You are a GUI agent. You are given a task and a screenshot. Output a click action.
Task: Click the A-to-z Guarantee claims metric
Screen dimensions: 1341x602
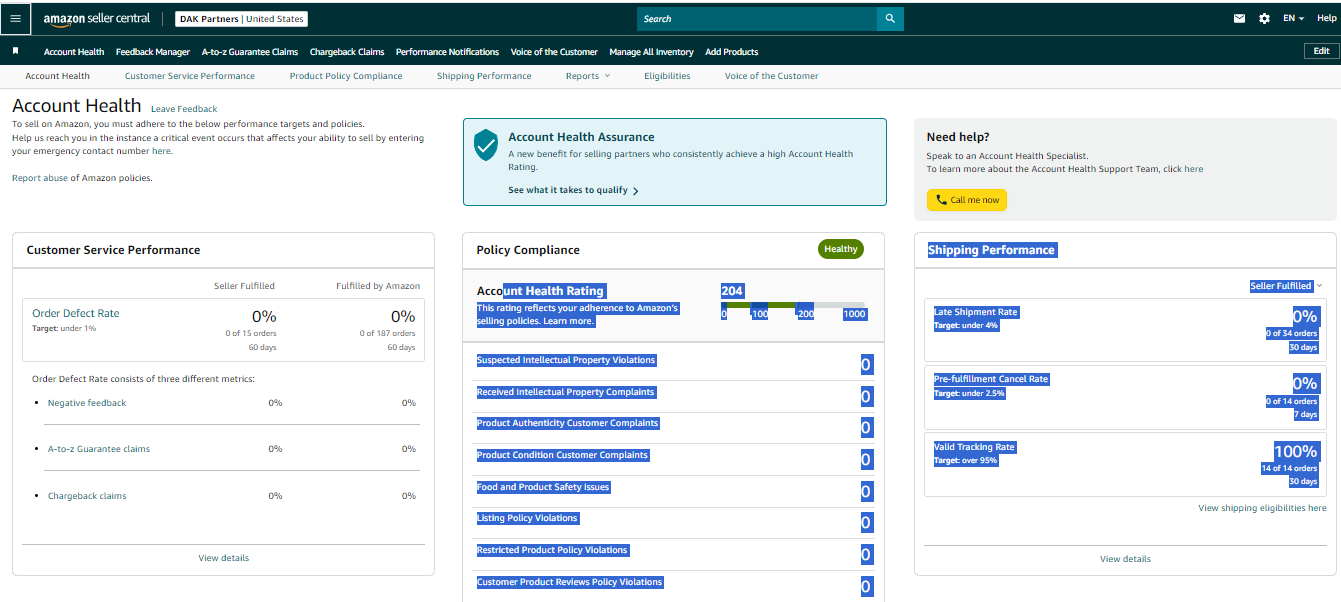99,449
